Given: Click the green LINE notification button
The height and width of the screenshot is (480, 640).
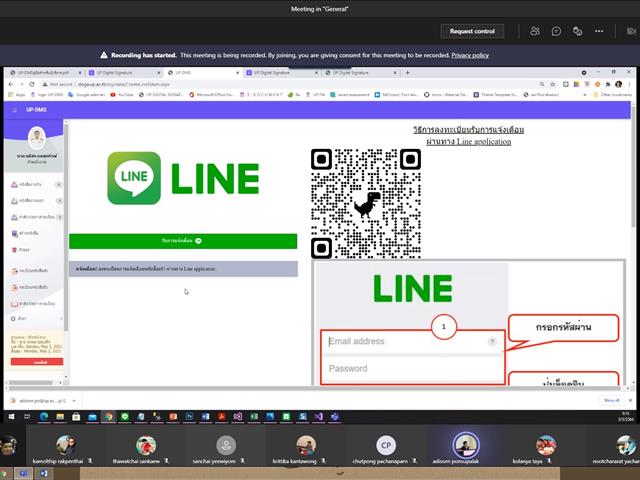Looking at the screenshot, I should click(x=183, y=241).
